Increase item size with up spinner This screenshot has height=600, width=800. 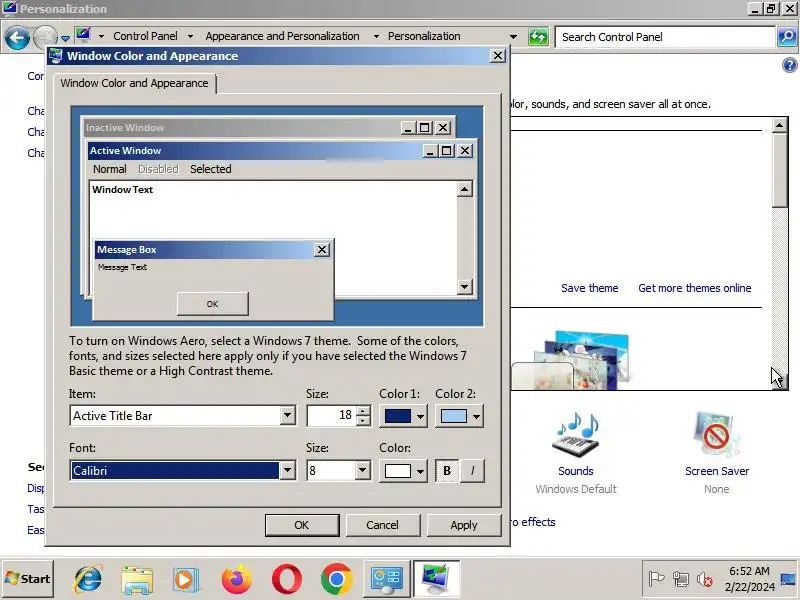363,411
